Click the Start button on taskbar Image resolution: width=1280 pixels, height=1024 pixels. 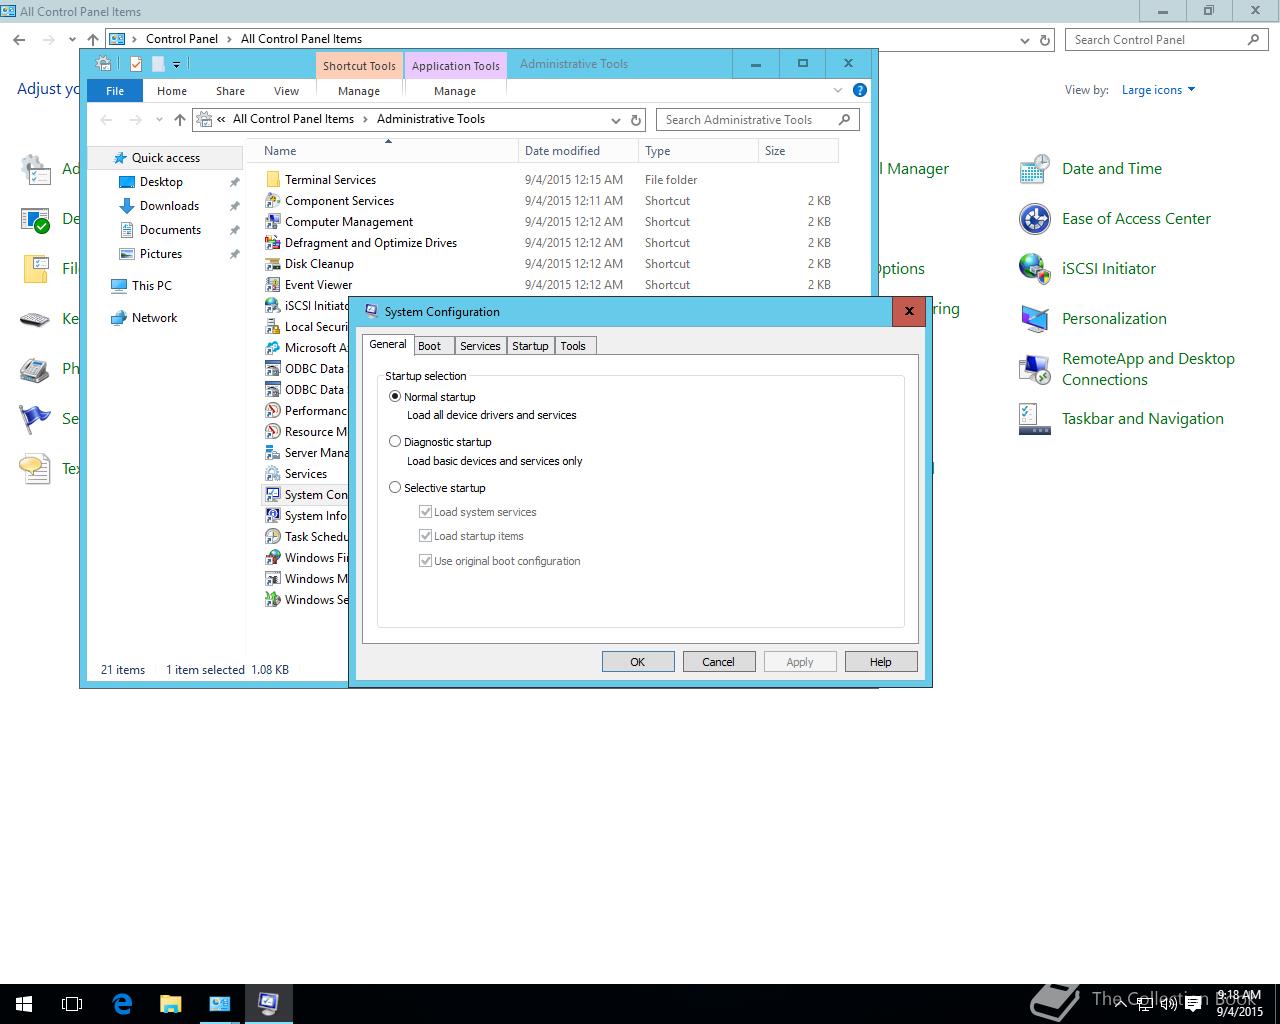pos(24,1003)
